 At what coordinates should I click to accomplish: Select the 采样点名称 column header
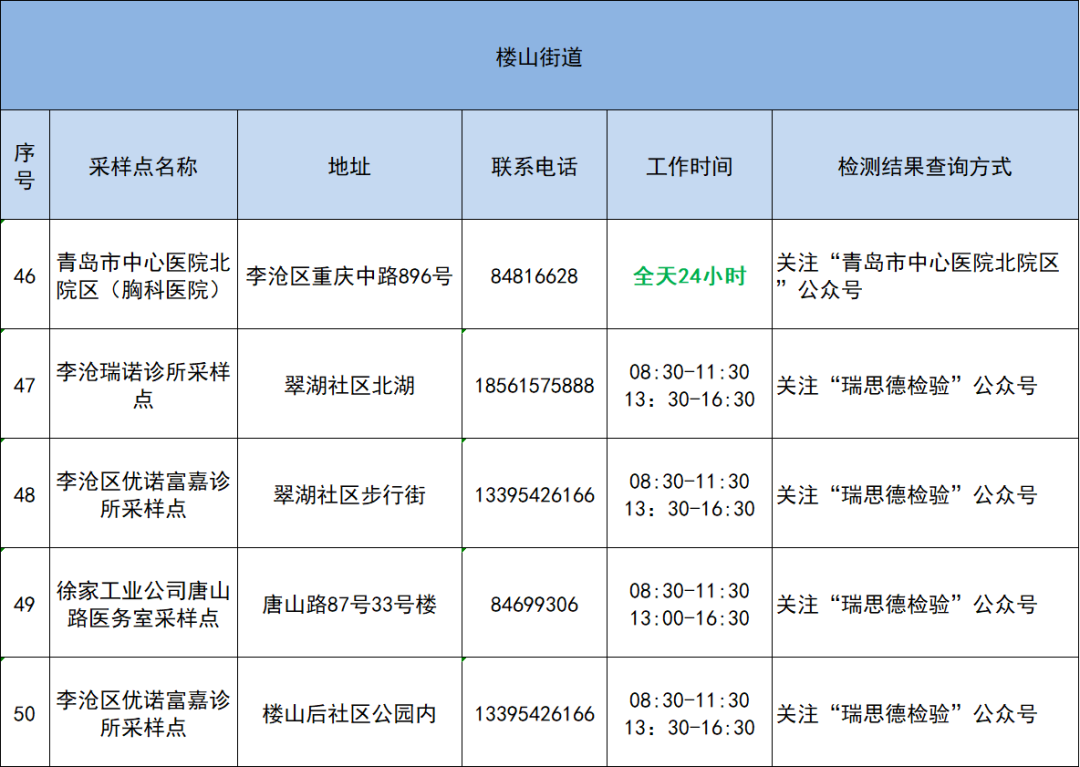pos(143,165)
